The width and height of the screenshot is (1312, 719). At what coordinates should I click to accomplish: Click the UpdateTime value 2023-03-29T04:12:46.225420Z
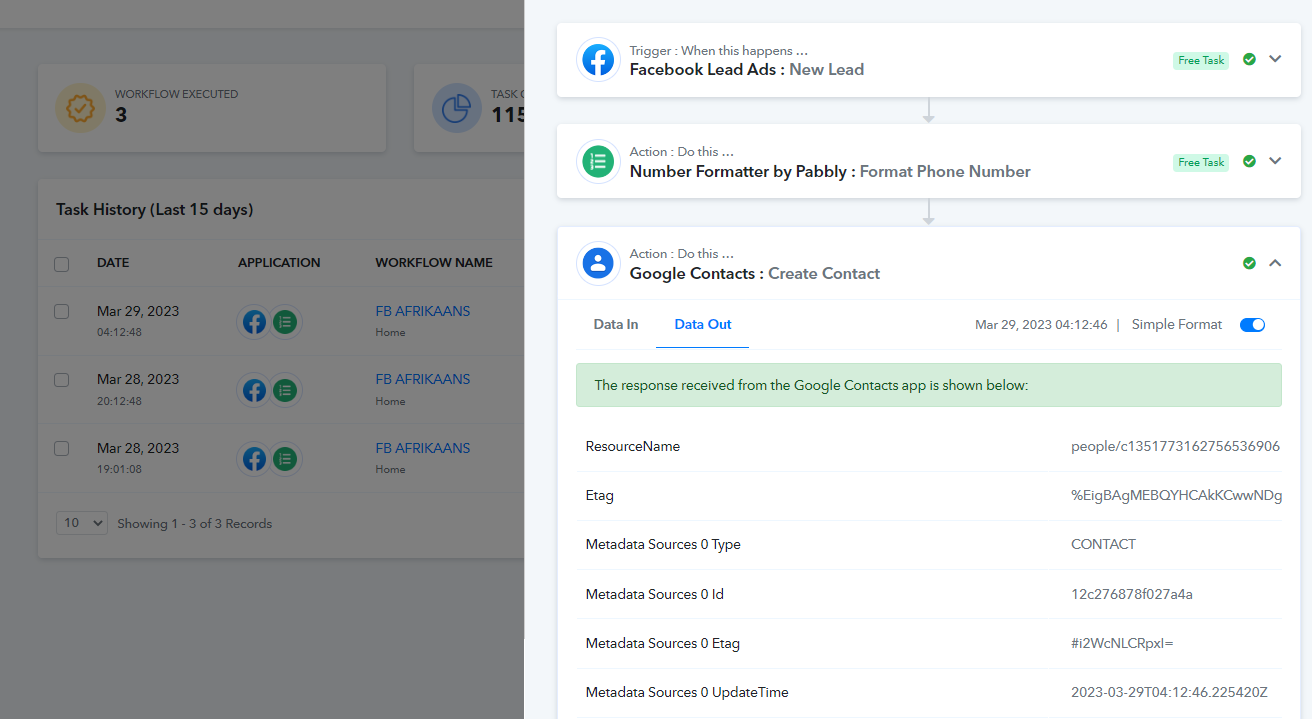[x=1169, y=692]
